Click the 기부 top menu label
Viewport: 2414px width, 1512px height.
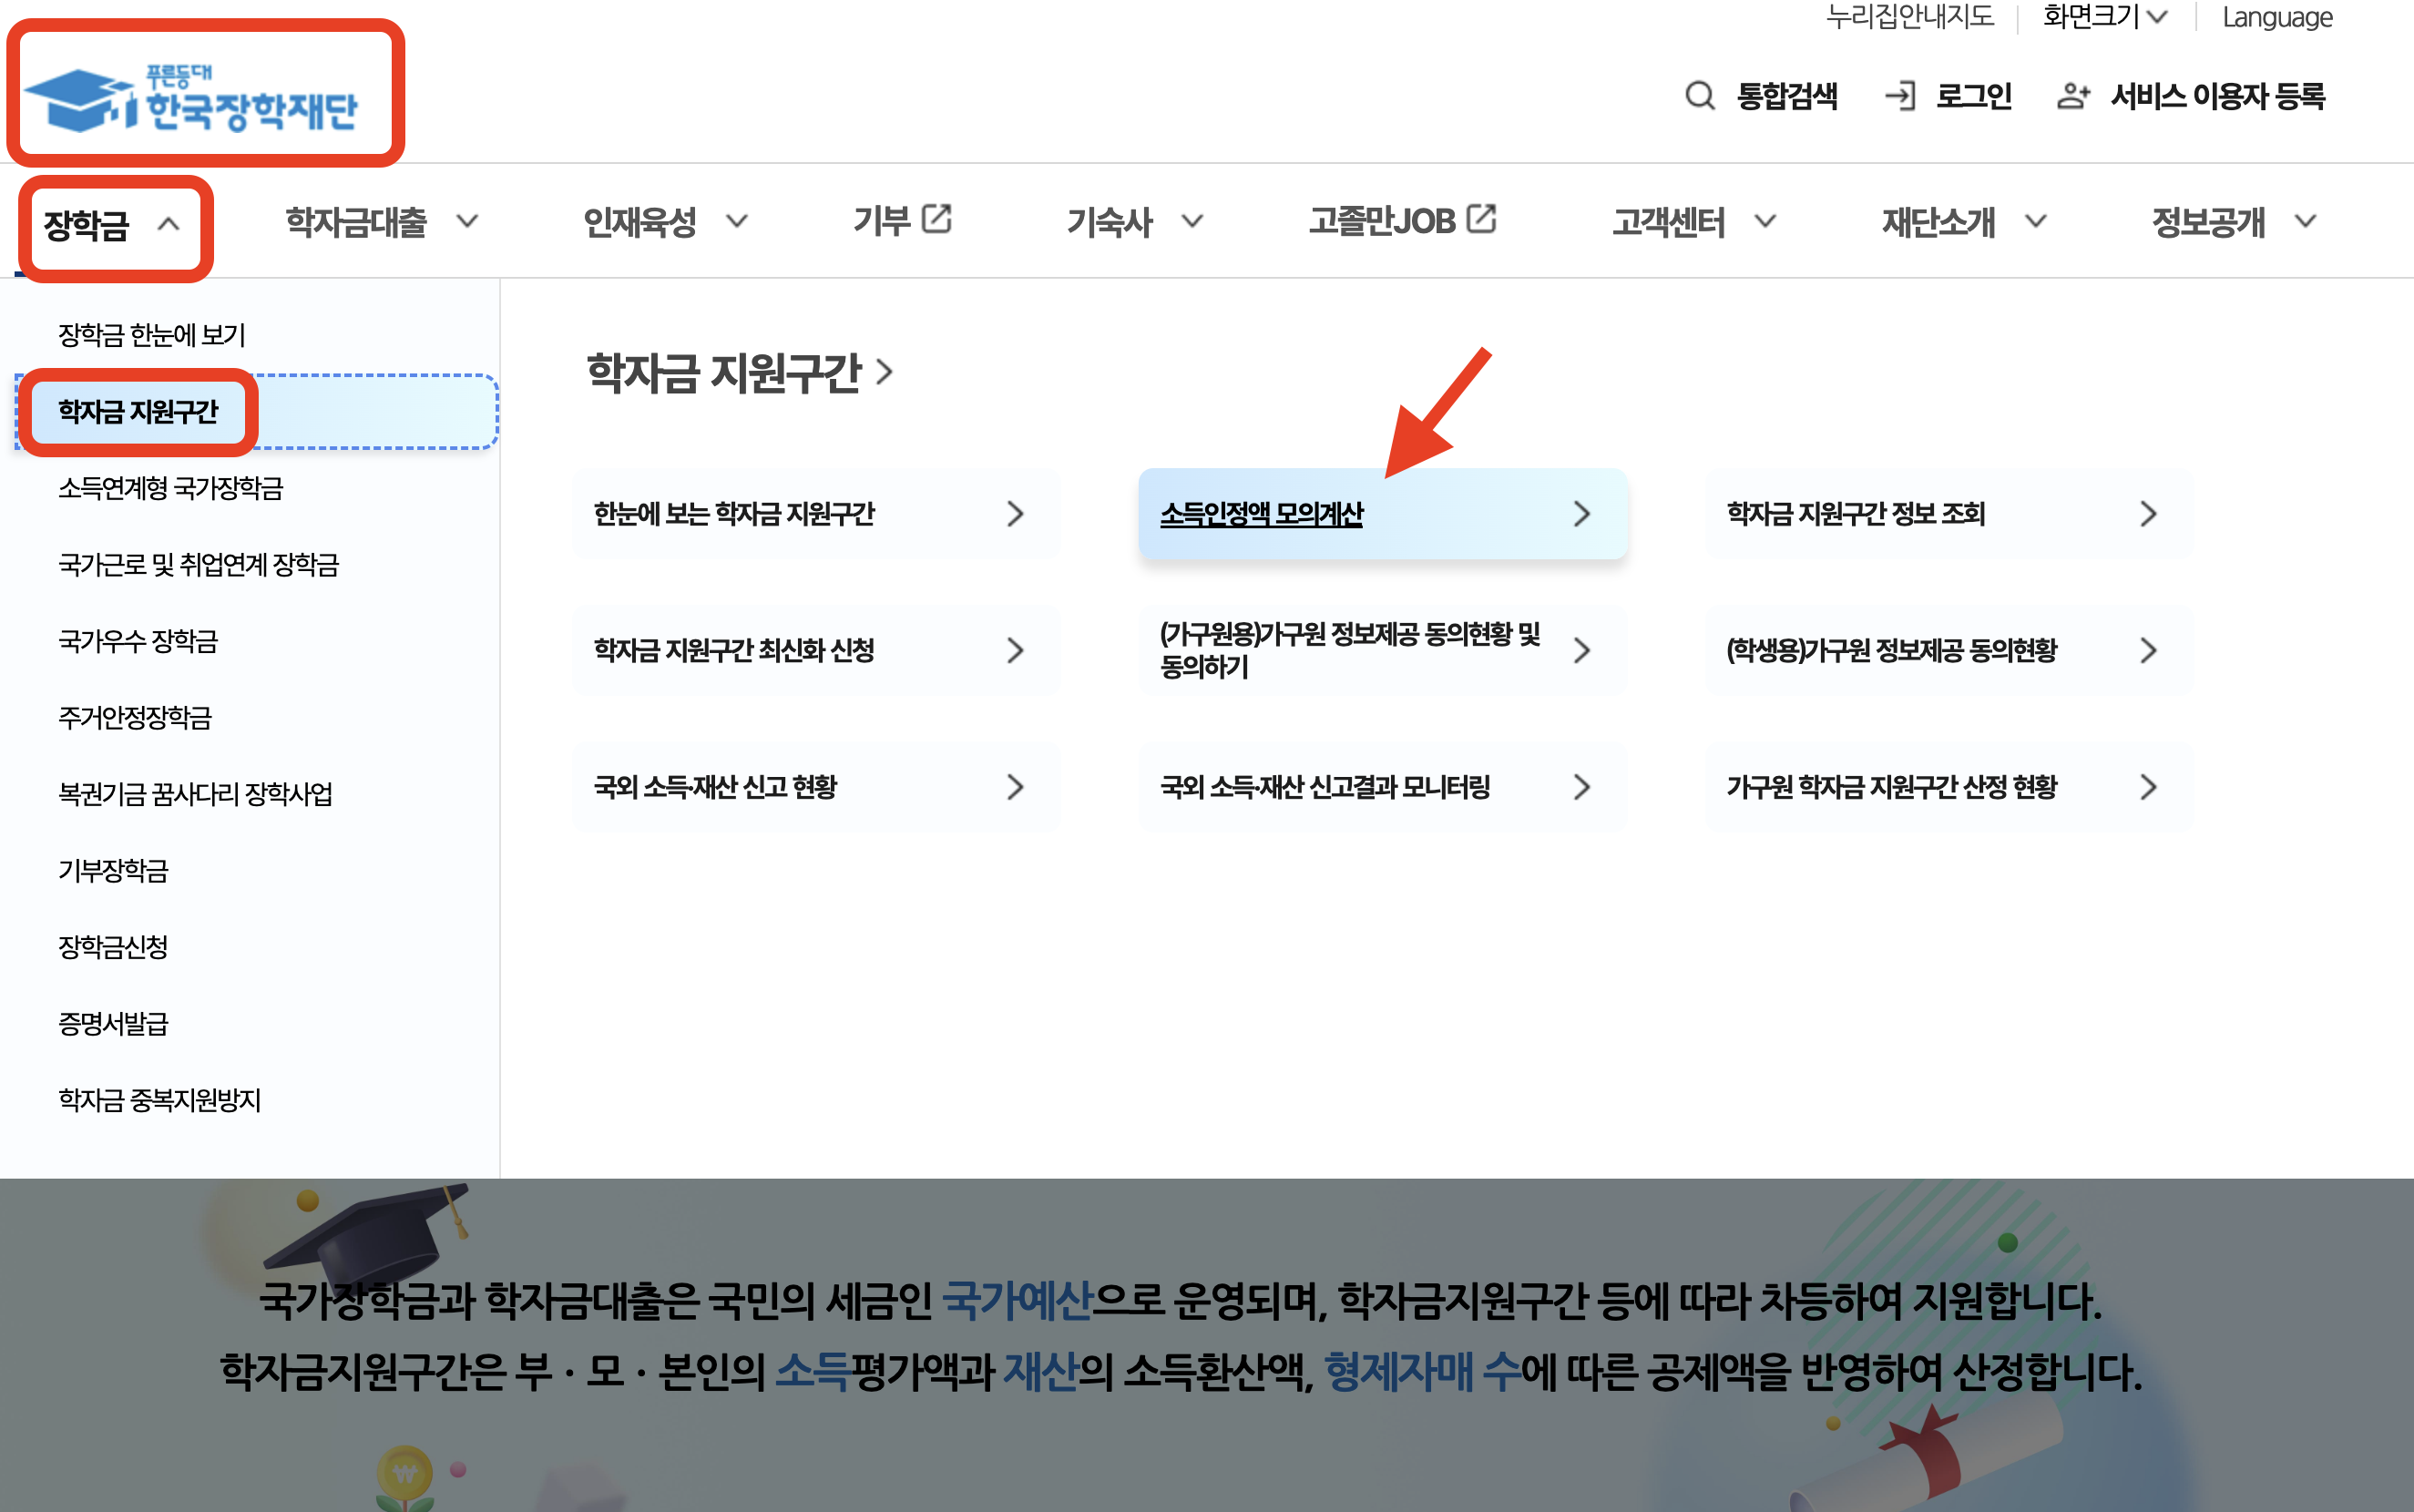882,220
